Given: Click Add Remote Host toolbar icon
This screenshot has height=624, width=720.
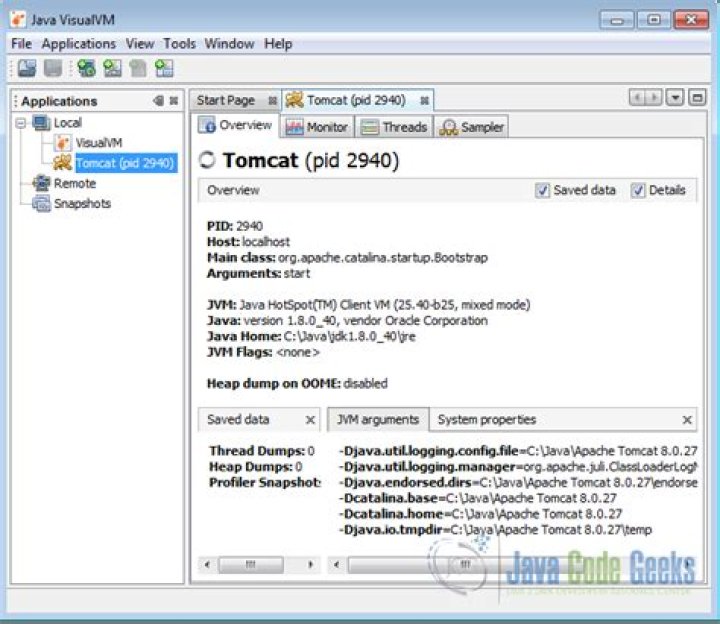Looking at the screenshot, I should click(112, 68).
